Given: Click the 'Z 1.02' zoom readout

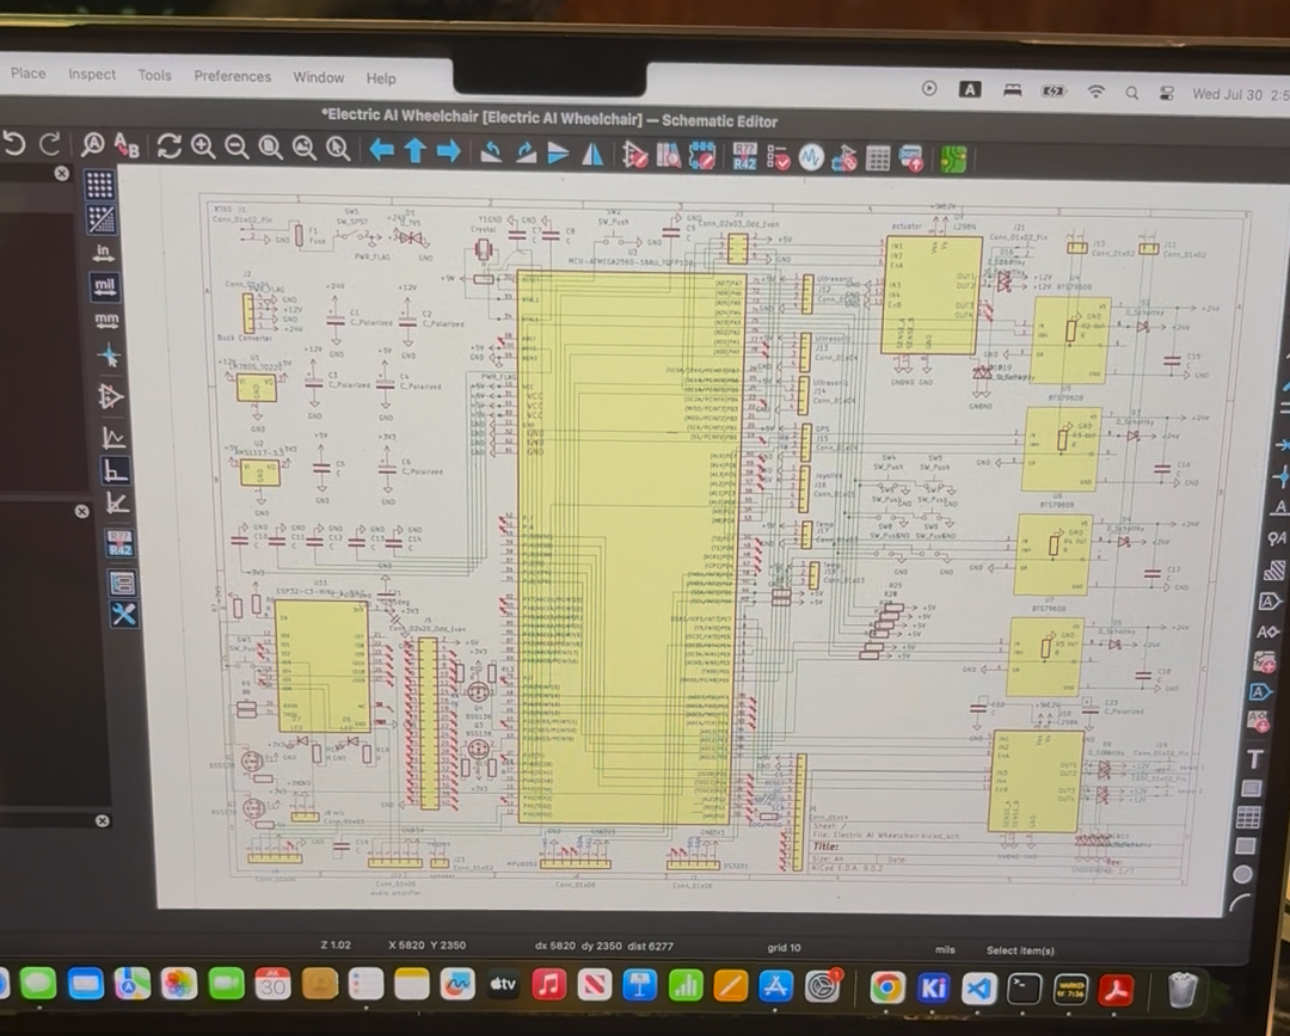Looking at the screenshot, I should point(336,944).
